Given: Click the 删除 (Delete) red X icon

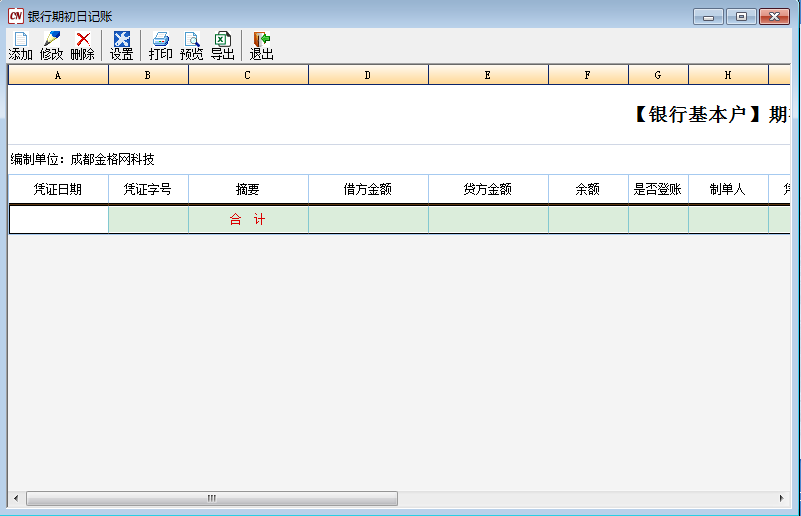Looking at the screenshot, I should [x=82, y=46].
